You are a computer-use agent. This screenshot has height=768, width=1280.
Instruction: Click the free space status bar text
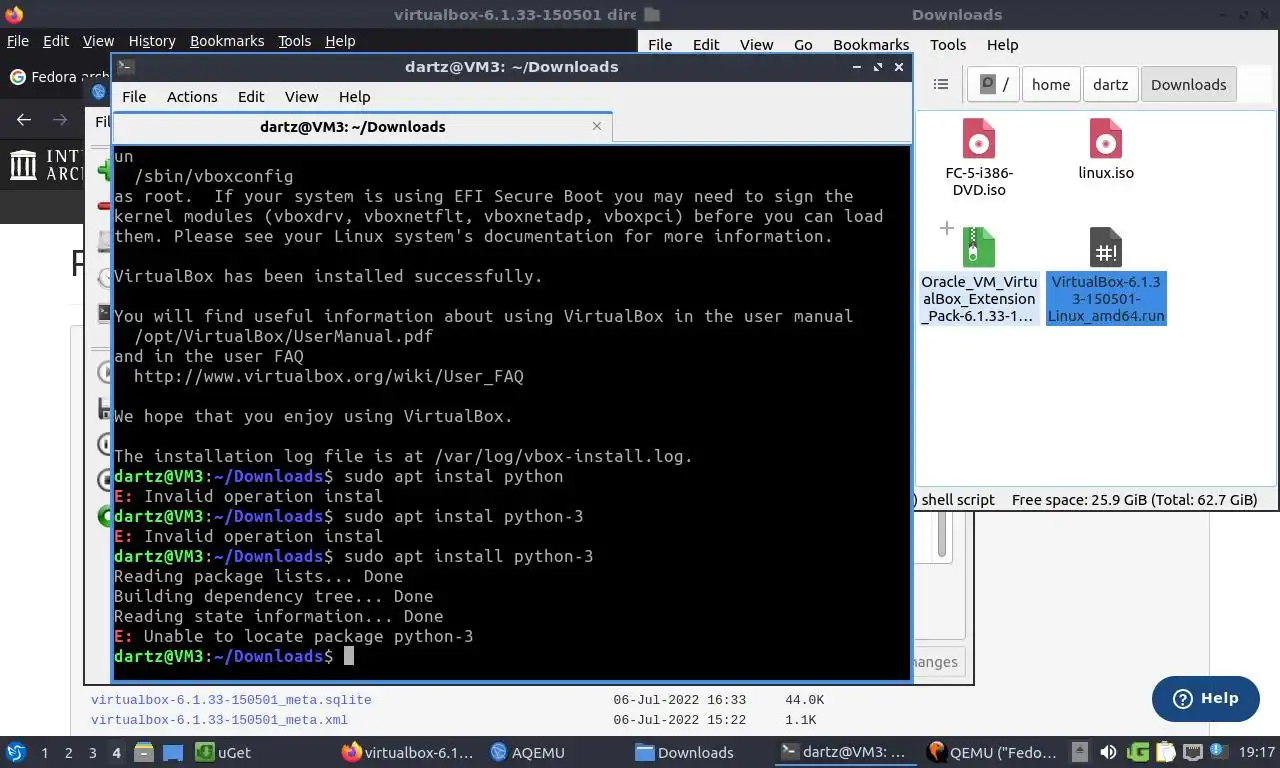click(x=1134, y=499)
